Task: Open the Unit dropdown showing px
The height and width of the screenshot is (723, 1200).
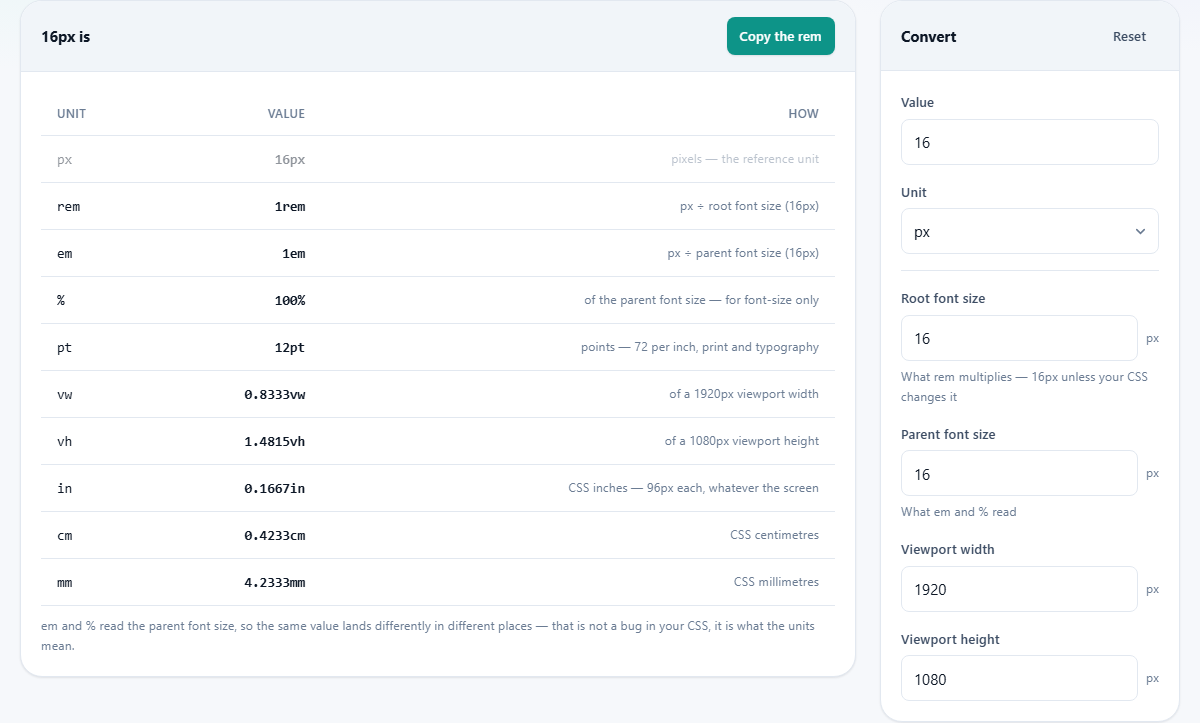Action: (x=1029, y=231)
